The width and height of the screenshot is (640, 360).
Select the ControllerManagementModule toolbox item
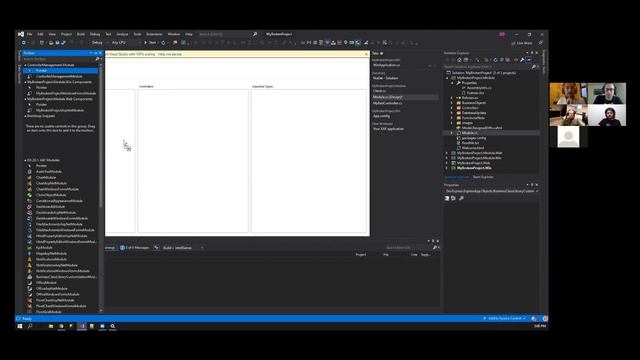[59, 76]
